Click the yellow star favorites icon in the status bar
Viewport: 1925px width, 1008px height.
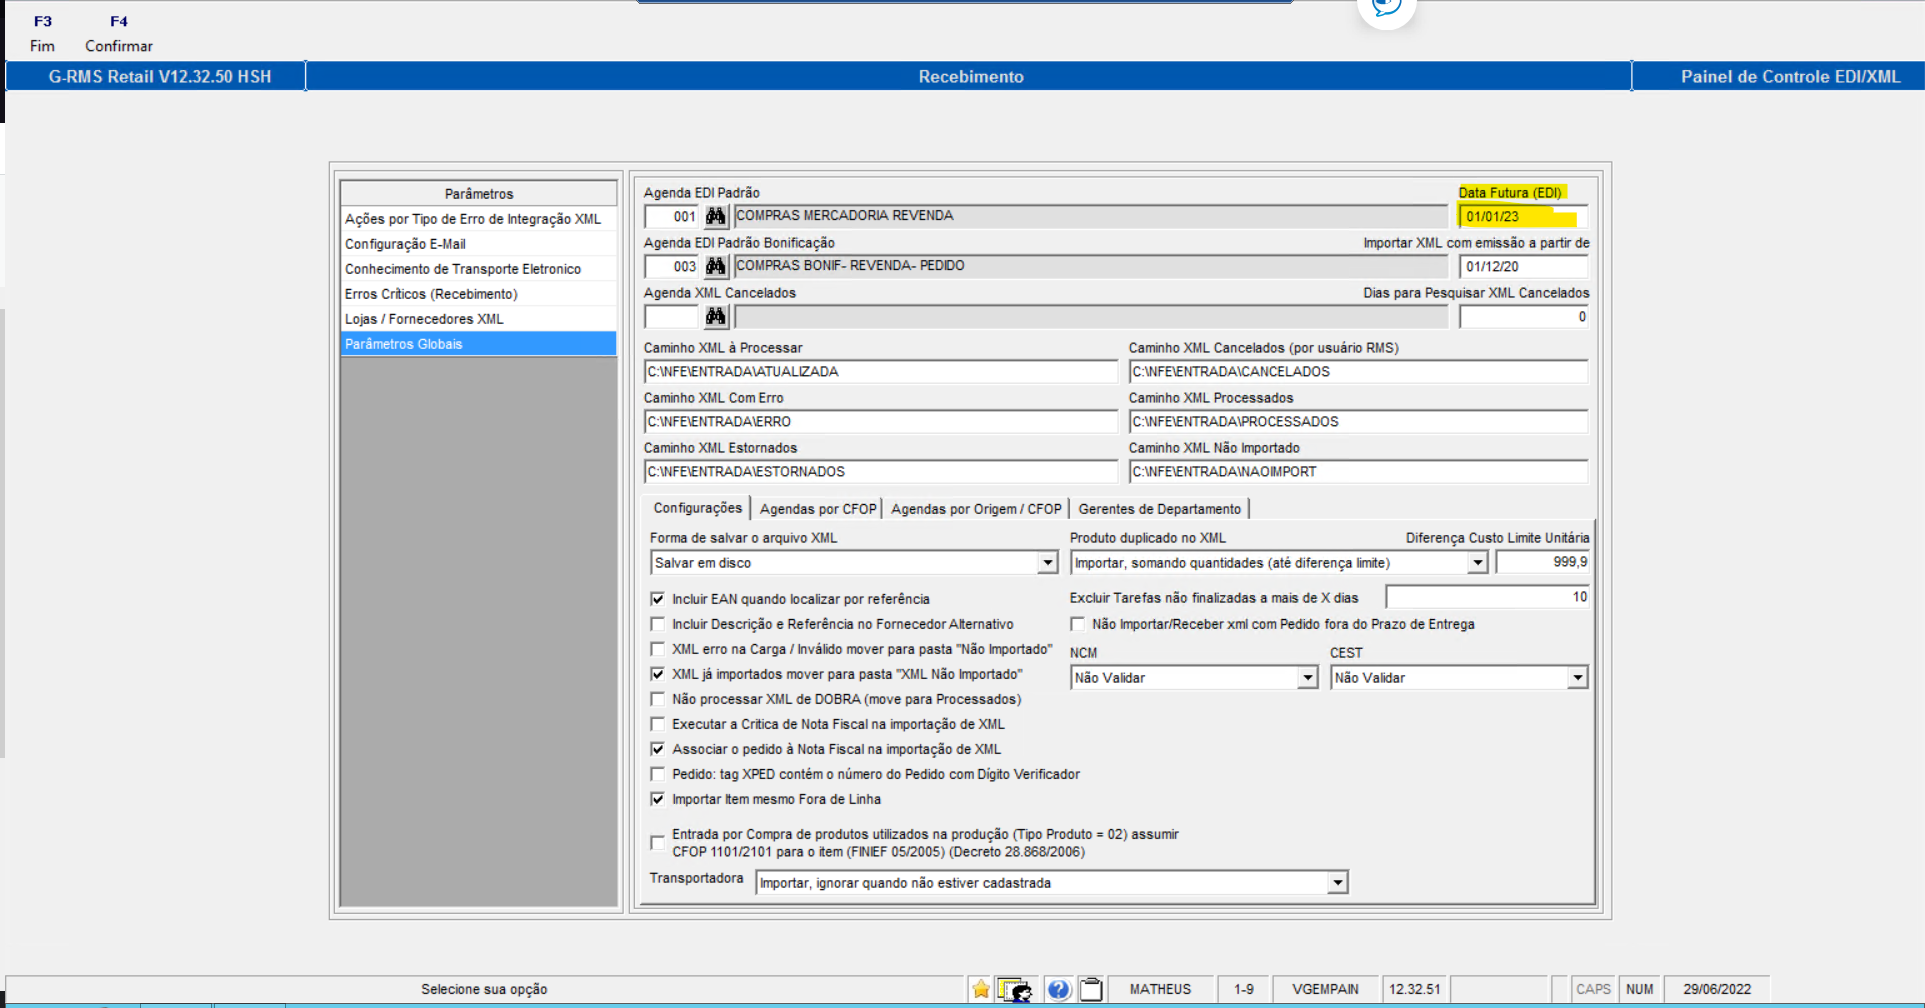980,989
